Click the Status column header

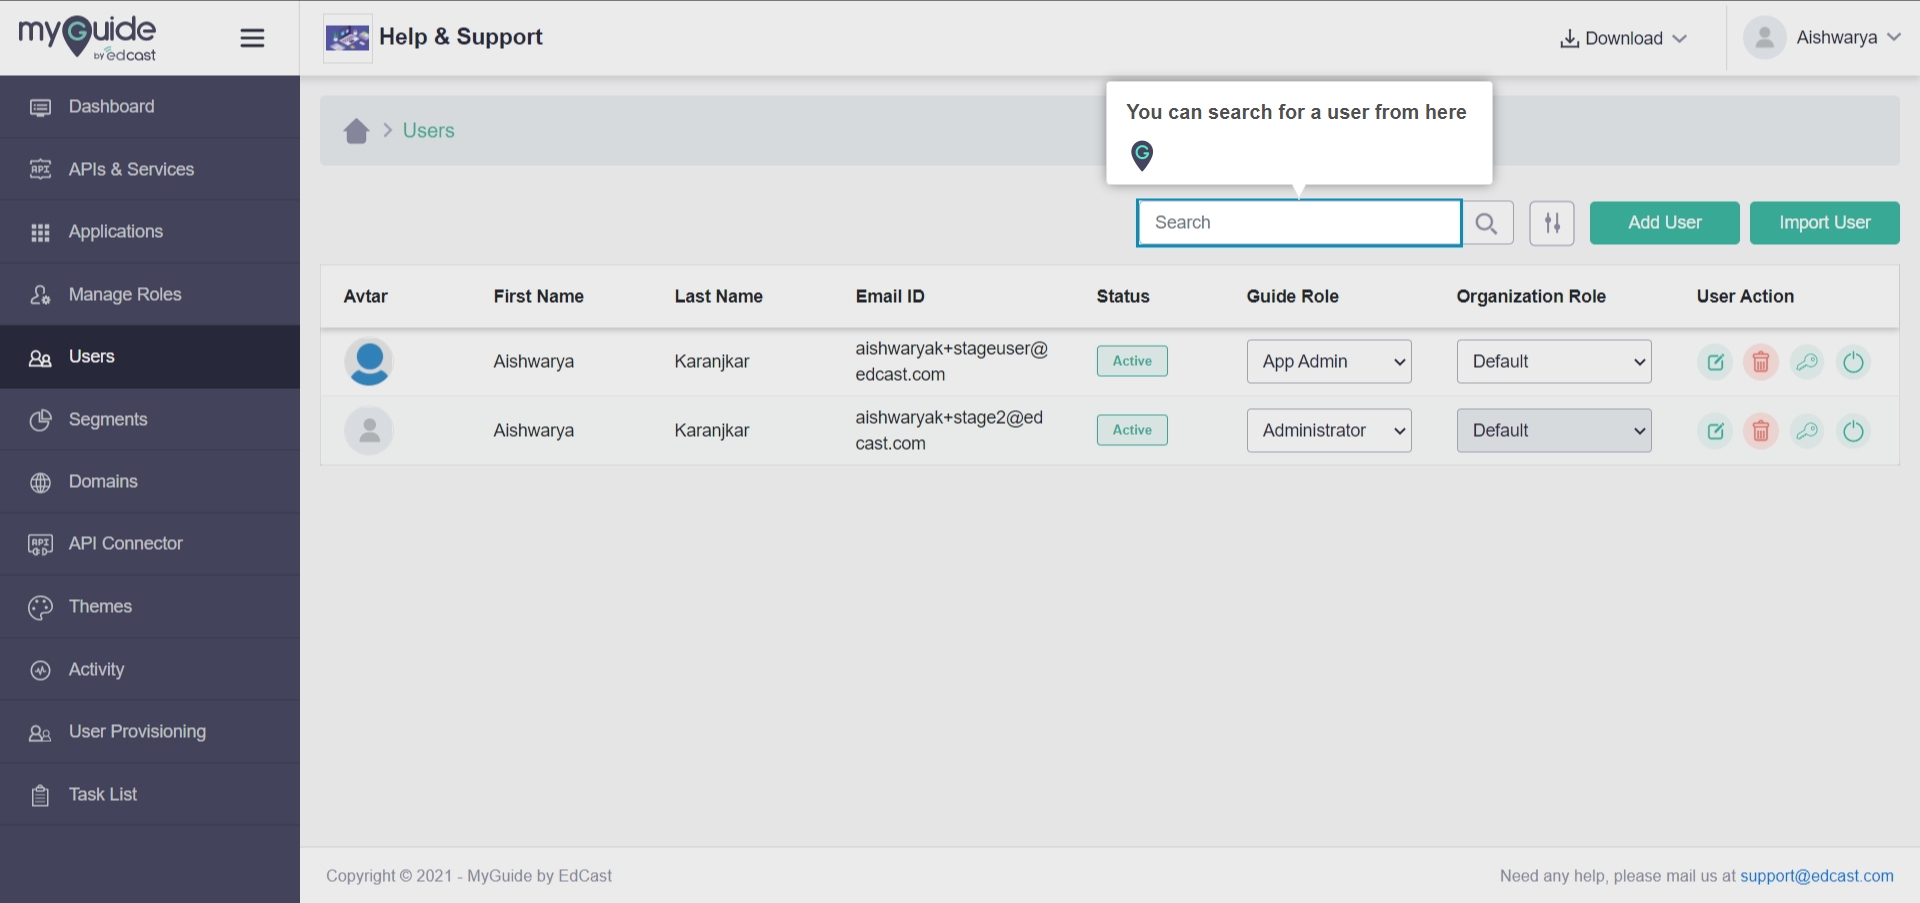pyautogui.click(x=1123, y=297)
